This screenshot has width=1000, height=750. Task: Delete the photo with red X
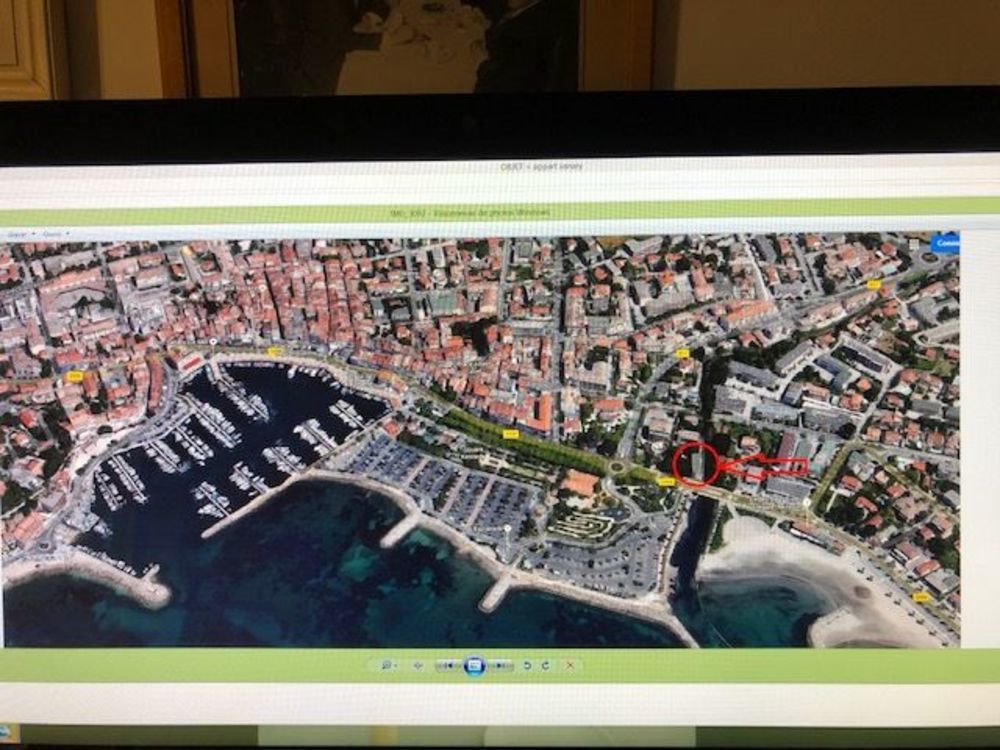[x=570, y=665]
